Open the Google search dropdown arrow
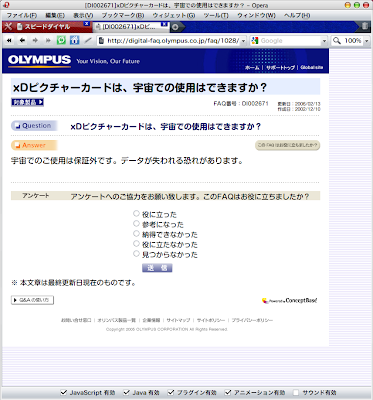The image size is (373, 400). click(324, 41)
